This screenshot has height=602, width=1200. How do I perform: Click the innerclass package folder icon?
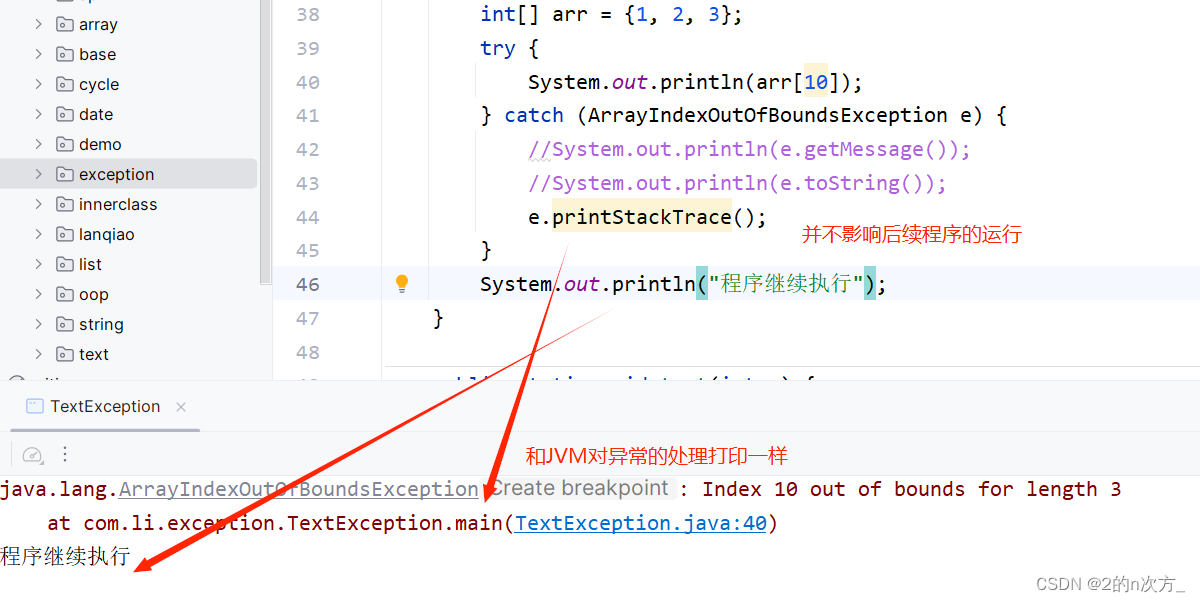tap(65, 204)
